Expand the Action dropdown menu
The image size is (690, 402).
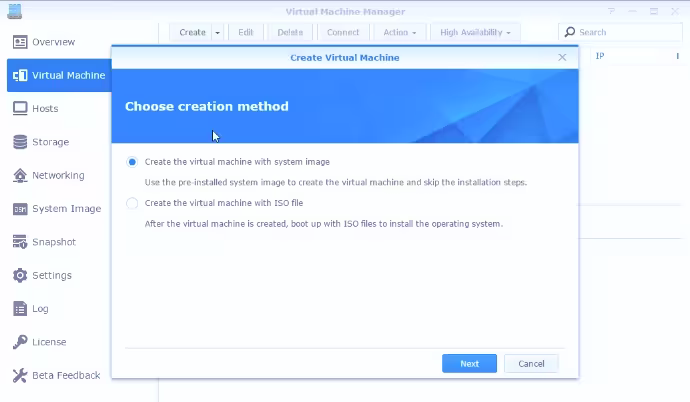coord(400,33)
